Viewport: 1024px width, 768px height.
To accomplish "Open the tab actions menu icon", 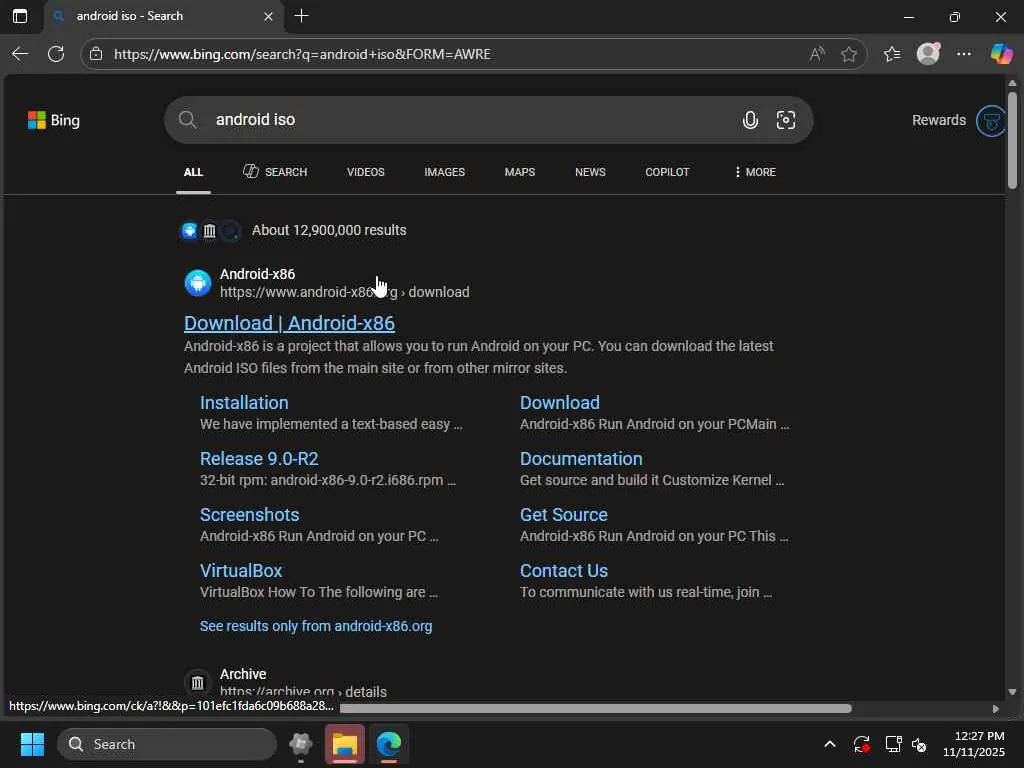I will coord(20,16).
